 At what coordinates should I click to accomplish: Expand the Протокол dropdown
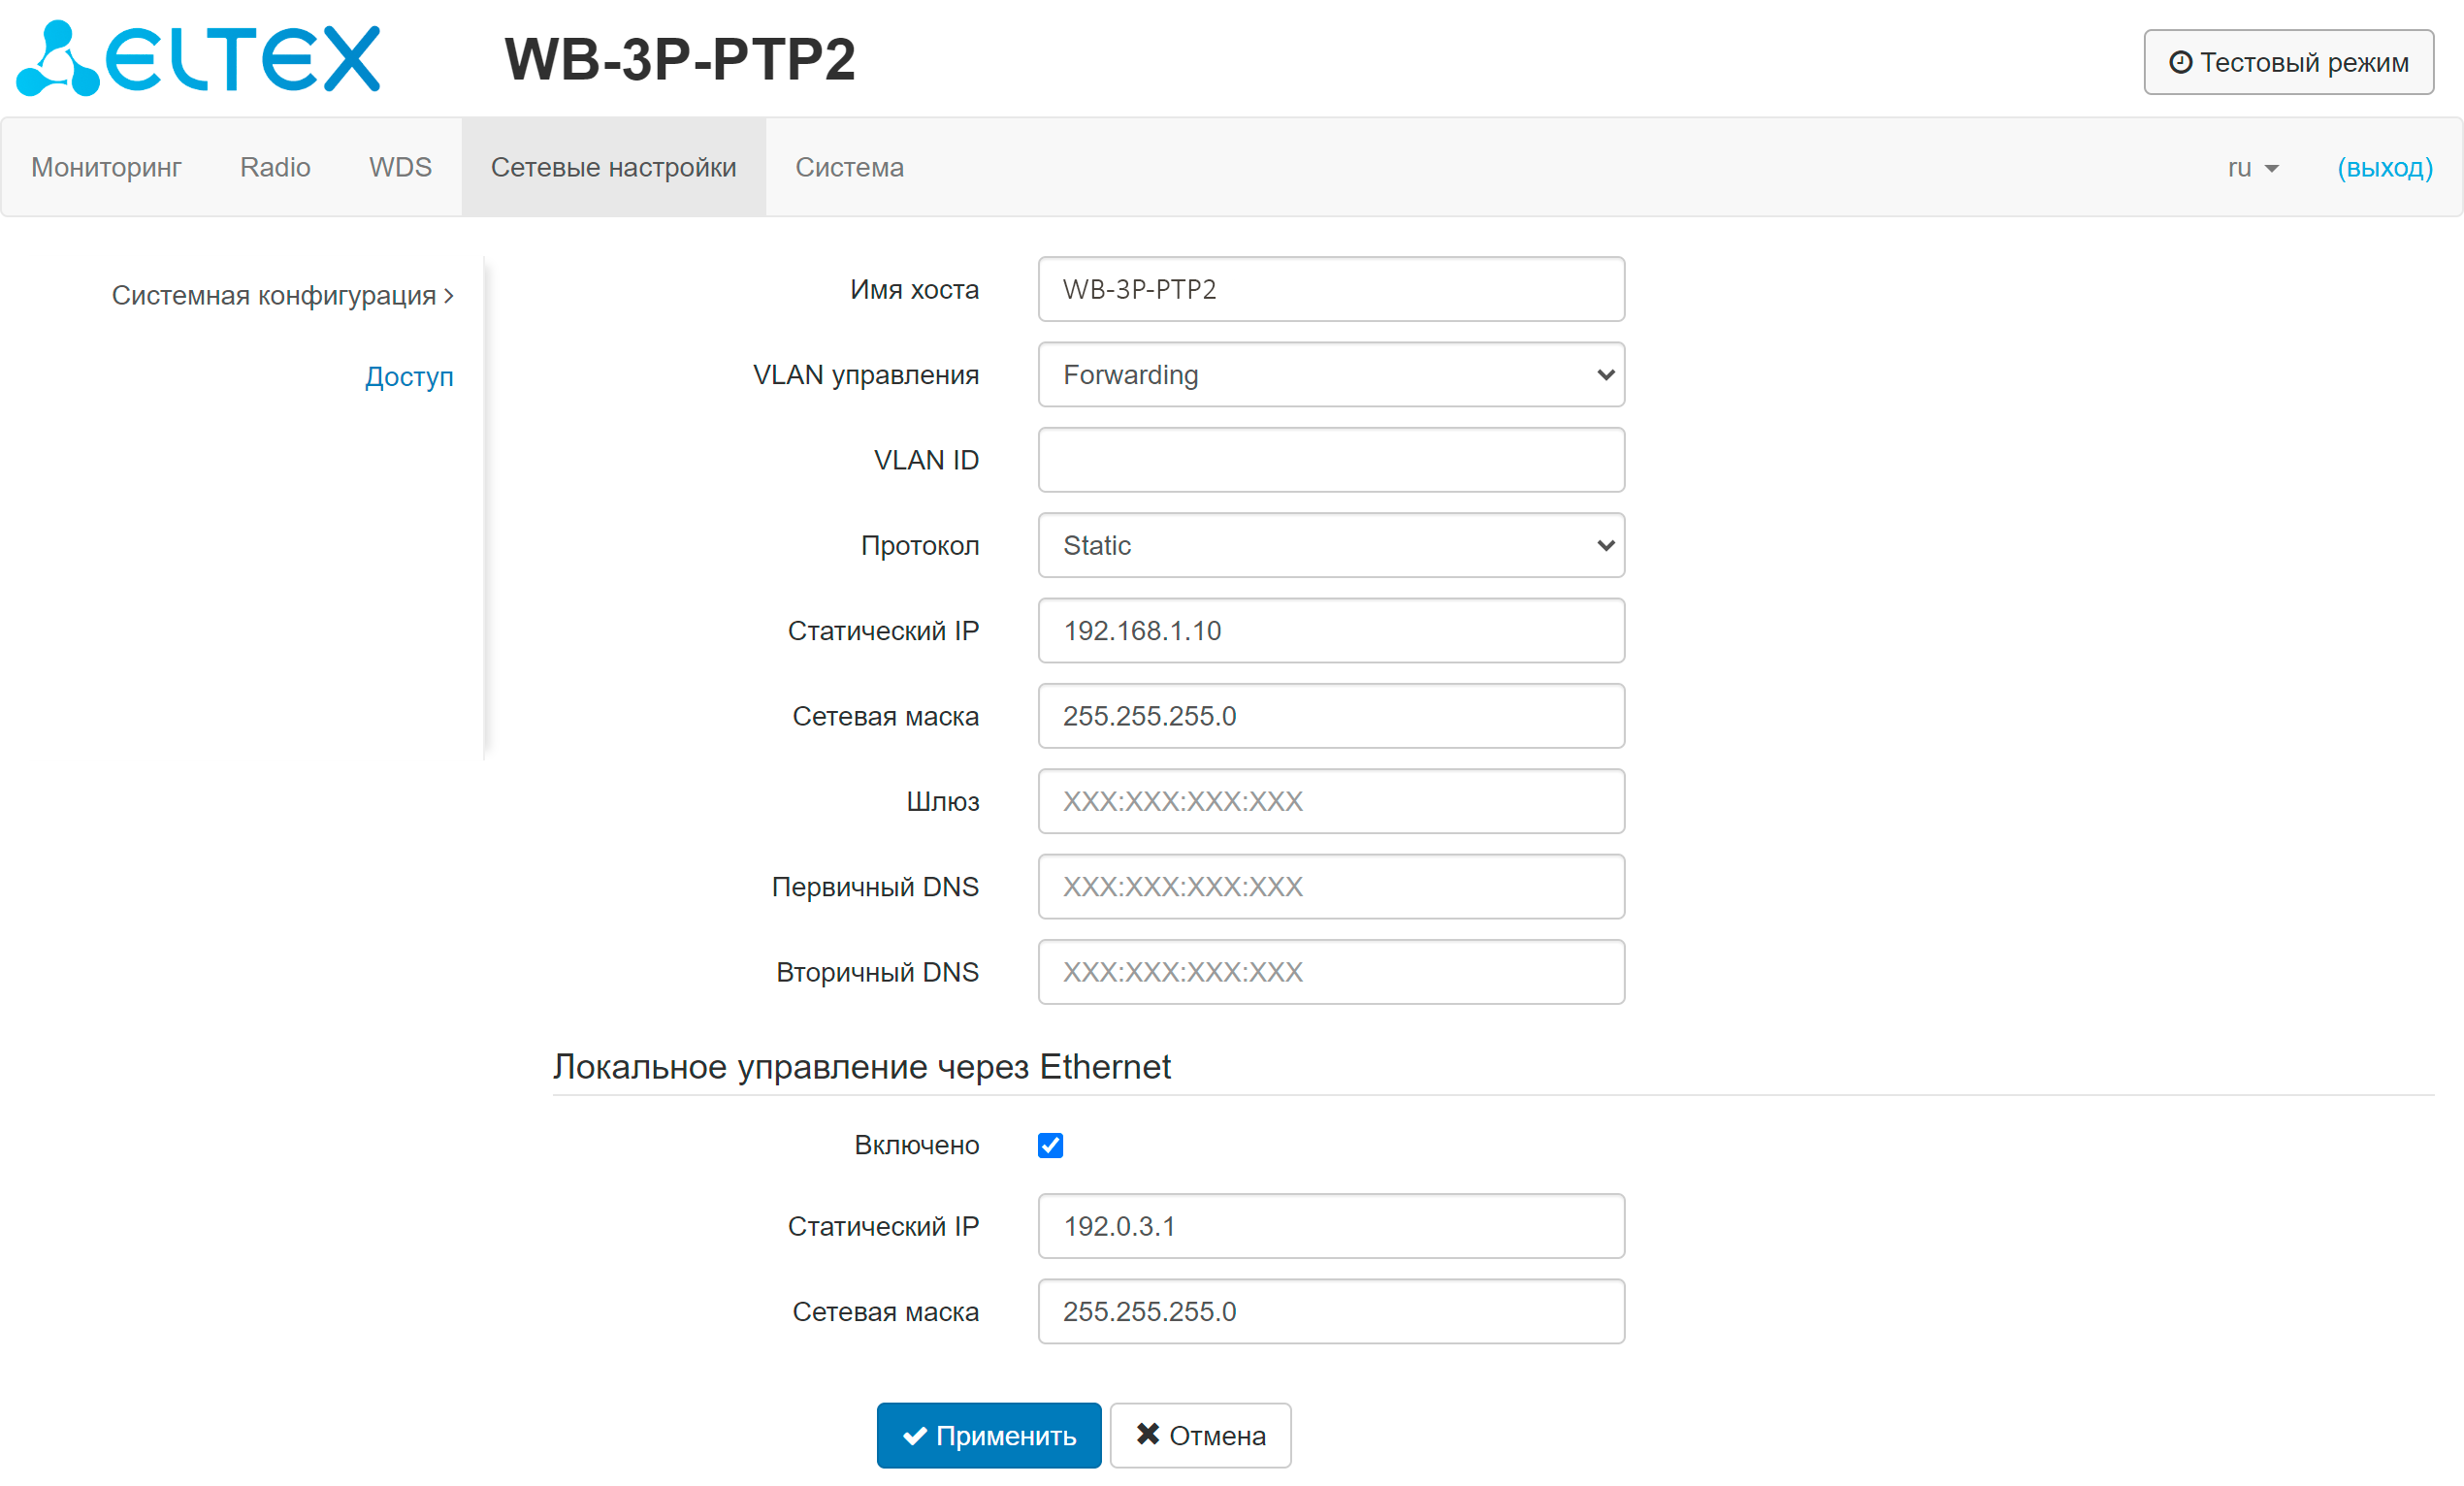(x=1330, y=545)
